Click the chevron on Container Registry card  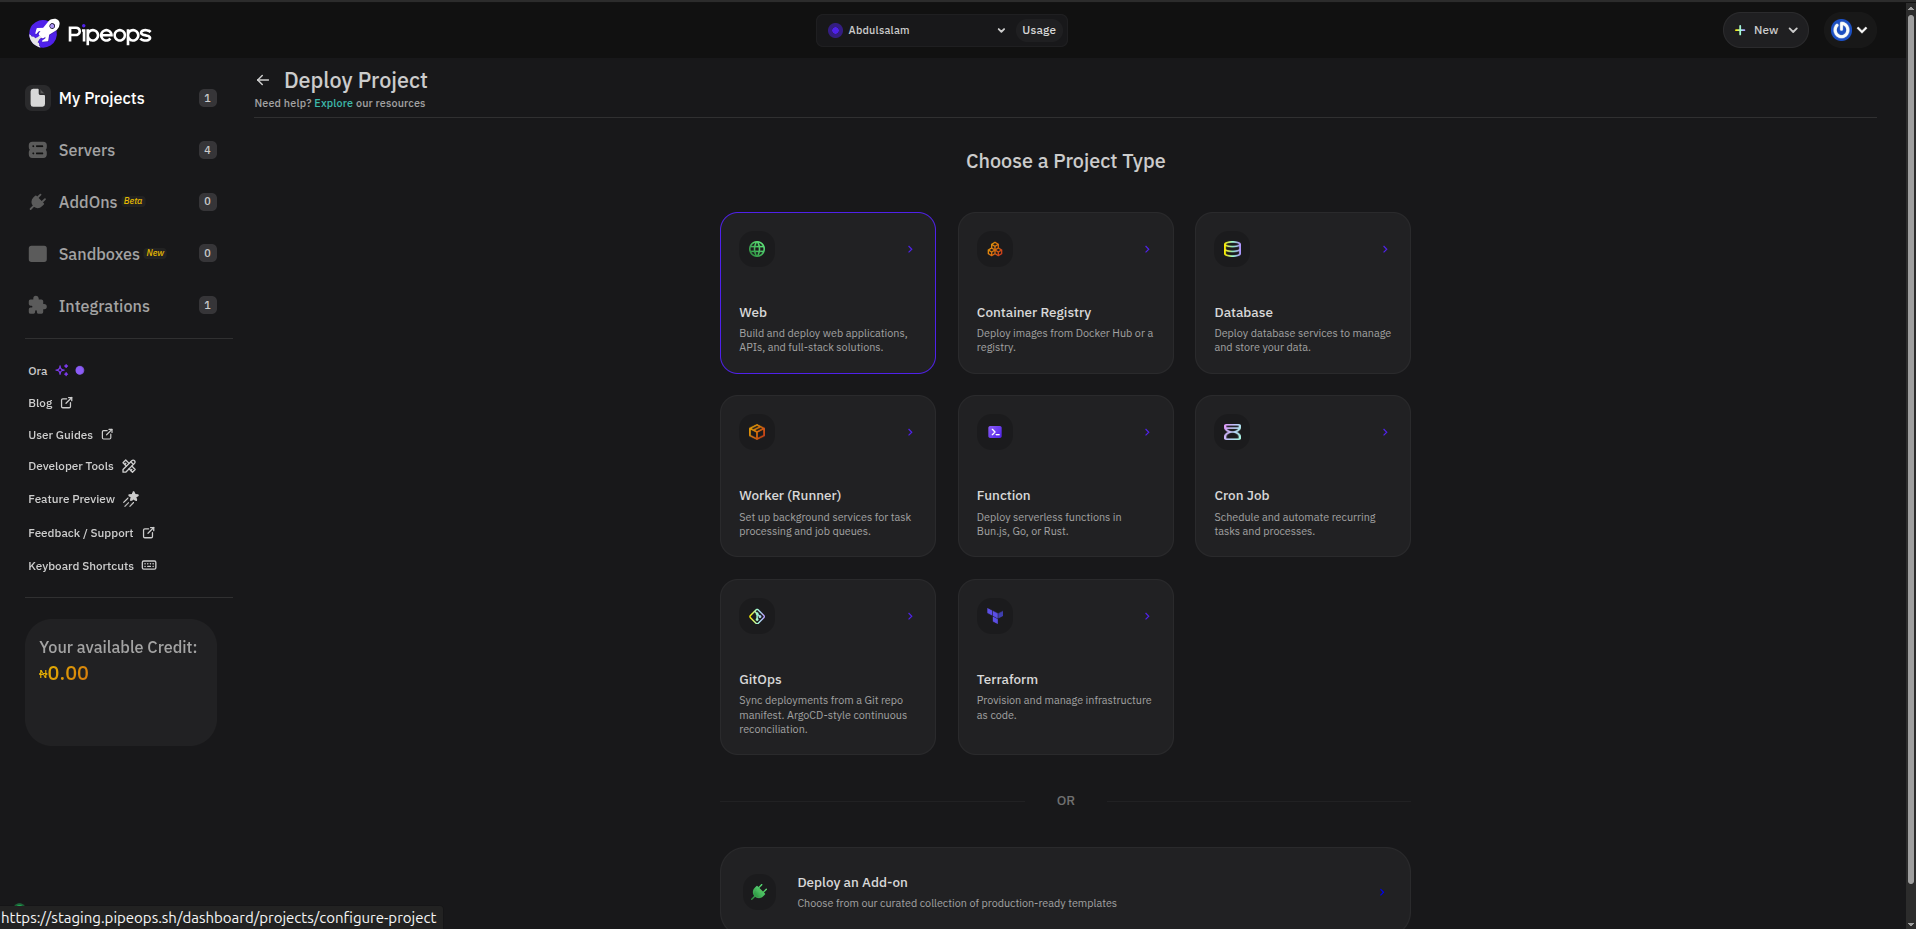click(x=1147, y=249)
